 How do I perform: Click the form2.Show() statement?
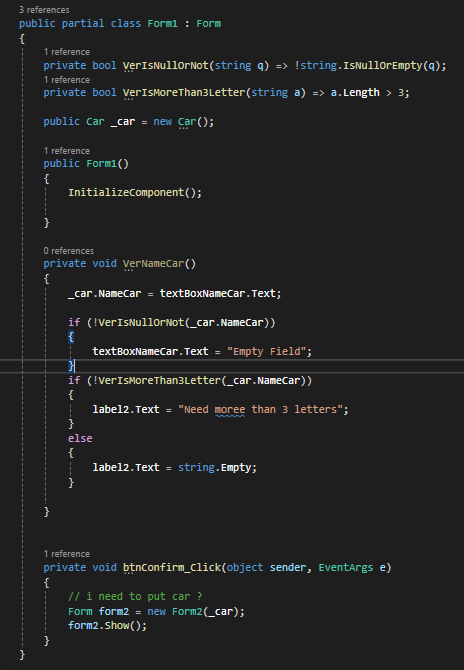107,626
